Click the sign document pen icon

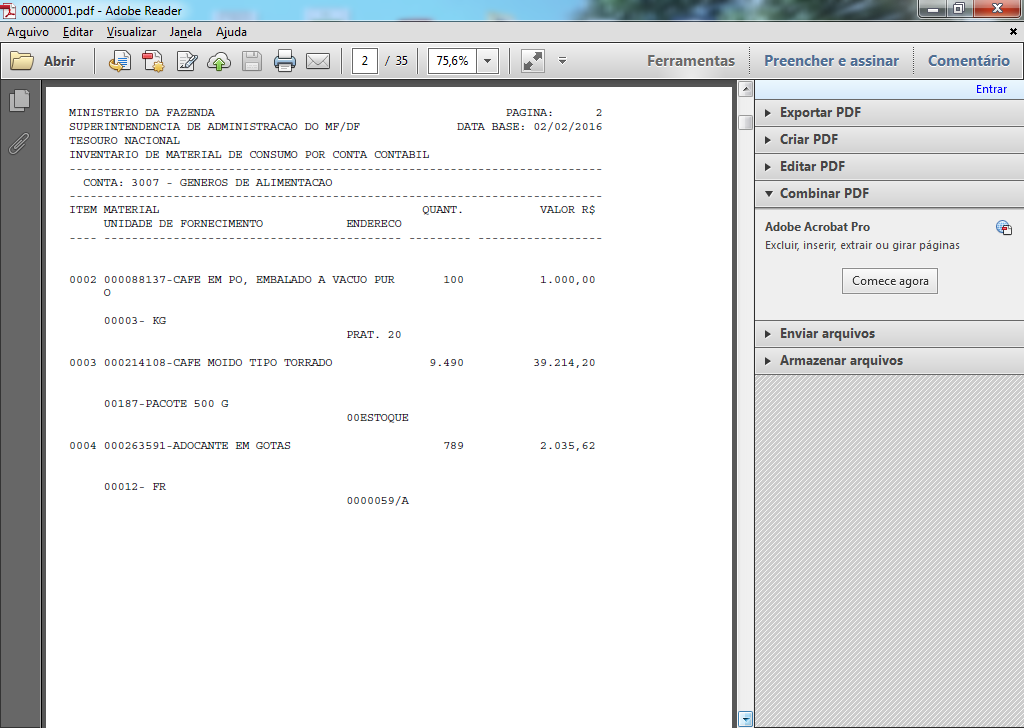coord(187,61)
